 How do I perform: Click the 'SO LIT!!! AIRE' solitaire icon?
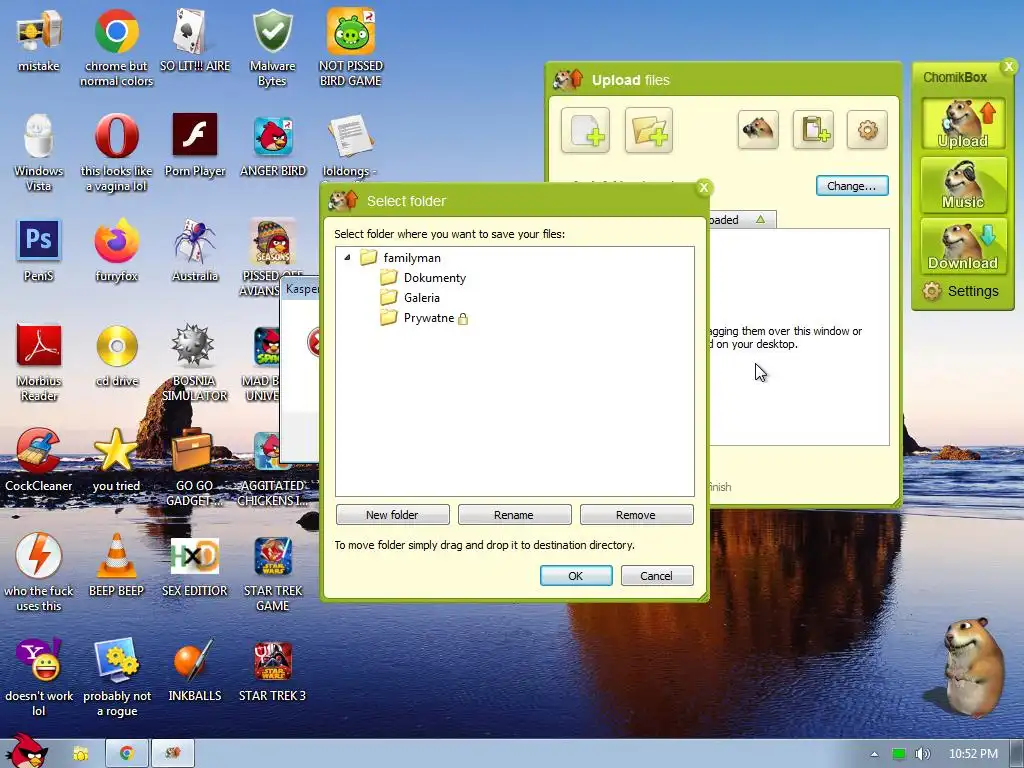[195, 41]
